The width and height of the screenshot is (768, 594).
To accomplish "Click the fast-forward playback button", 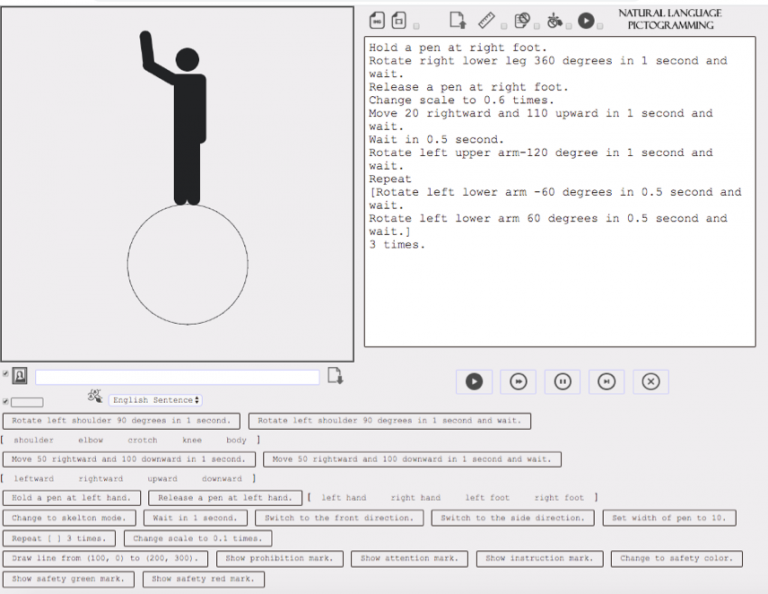I will pos(518,381).
